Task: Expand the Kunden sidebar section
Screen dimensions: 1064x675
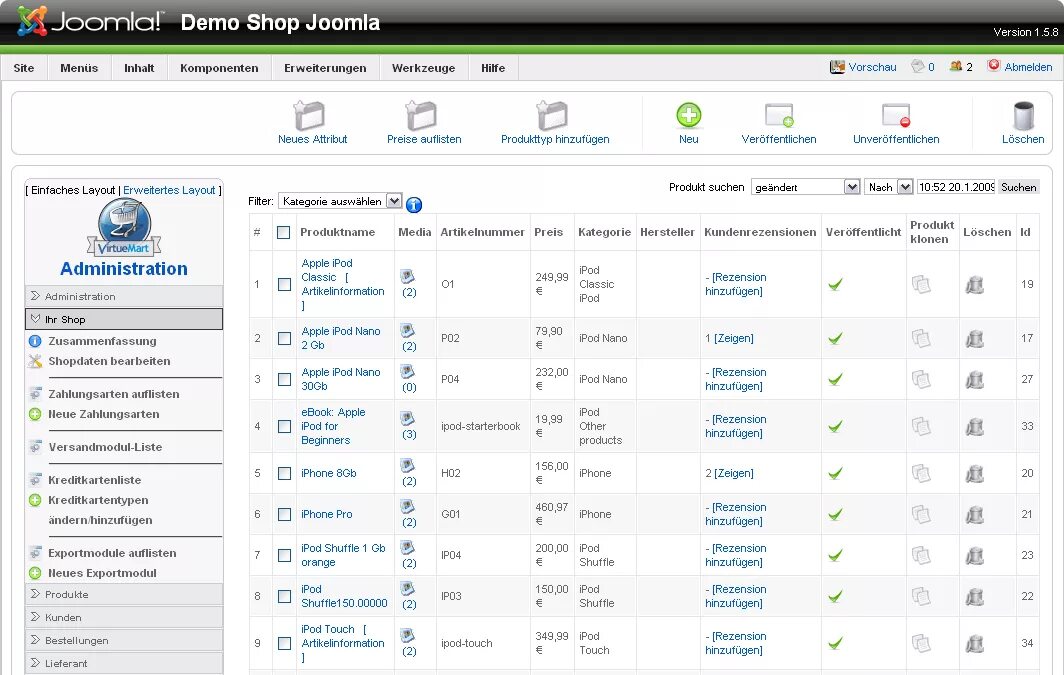Action: (124, 617)
